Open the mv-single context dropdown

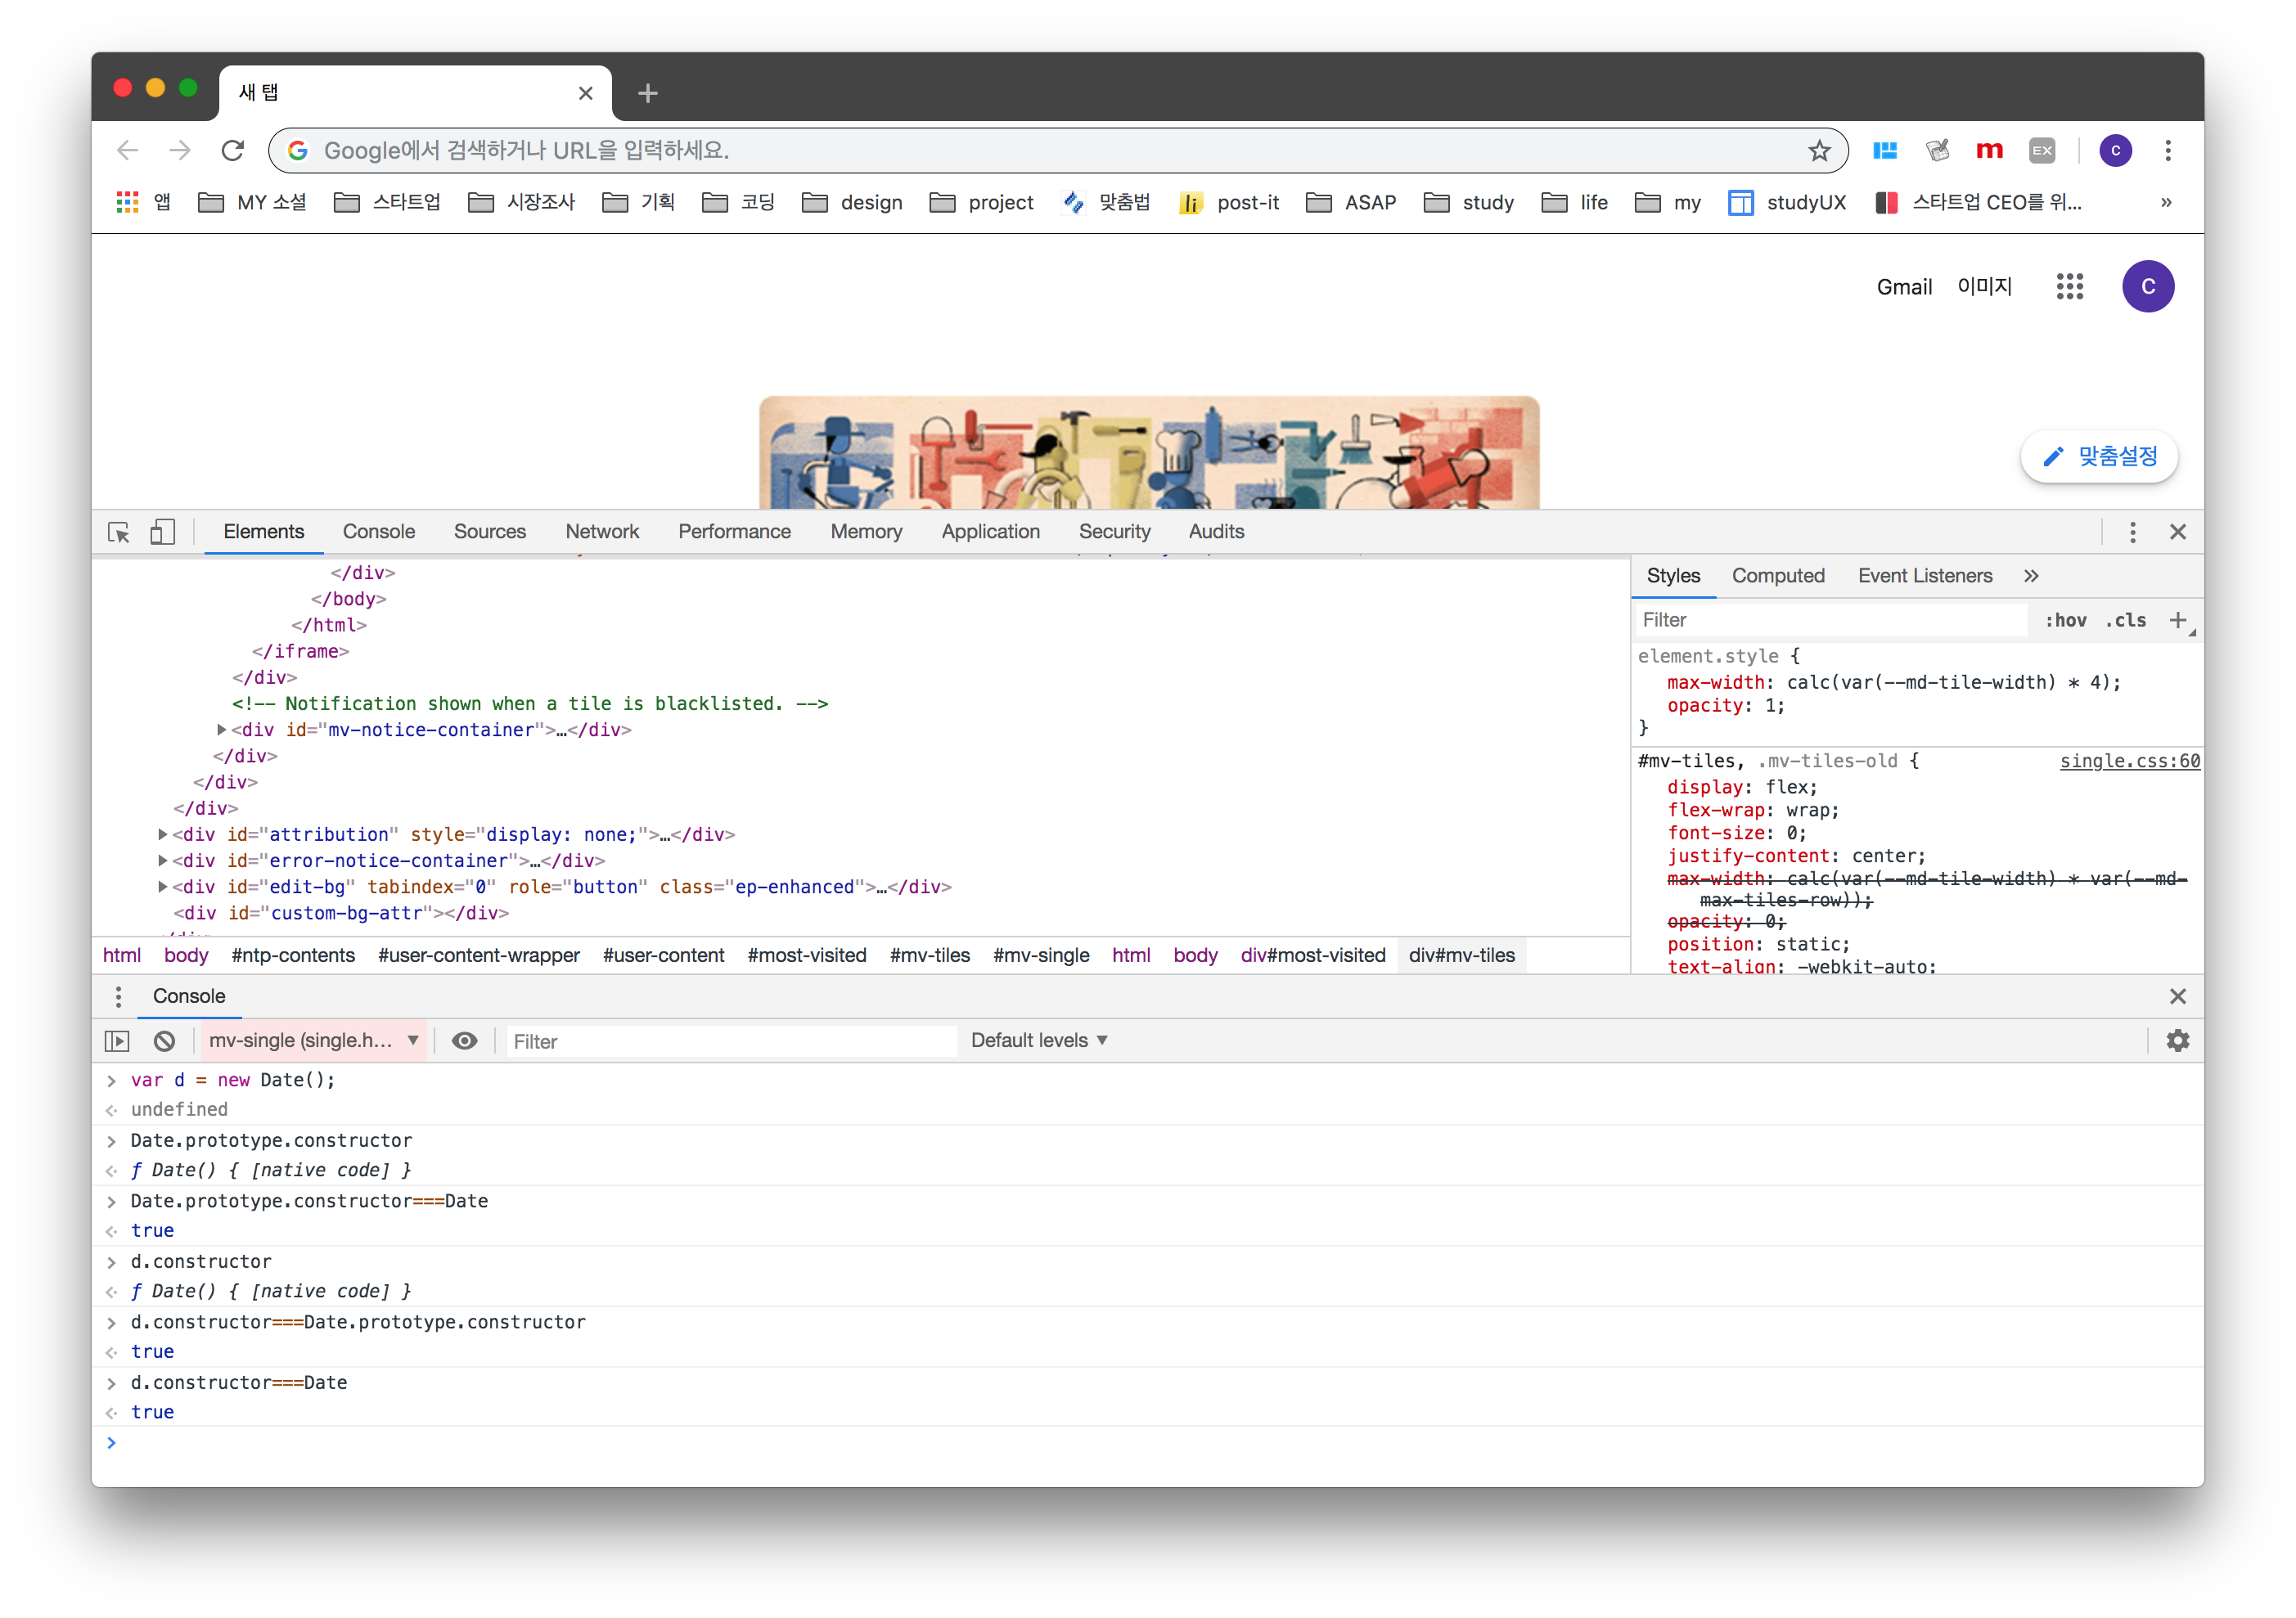(313, 1041)
